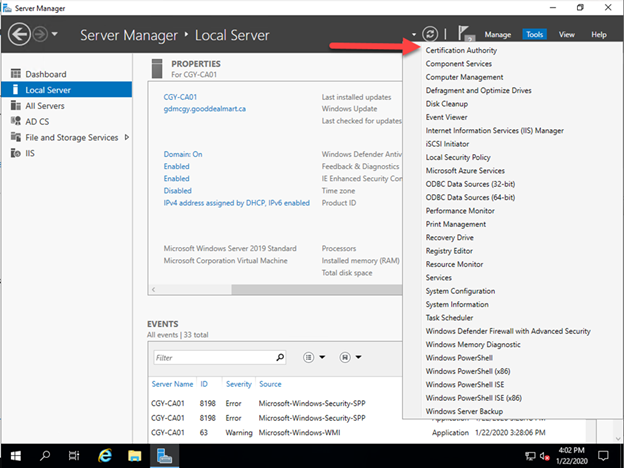Click File and Storage Services icon
Screen dimensions: 624x468
pos(16,137)
